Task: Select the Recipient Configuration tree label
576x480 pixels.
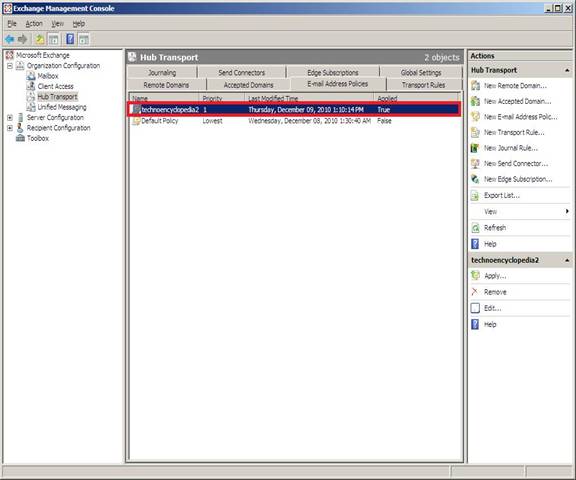Action: pos(58,128)
